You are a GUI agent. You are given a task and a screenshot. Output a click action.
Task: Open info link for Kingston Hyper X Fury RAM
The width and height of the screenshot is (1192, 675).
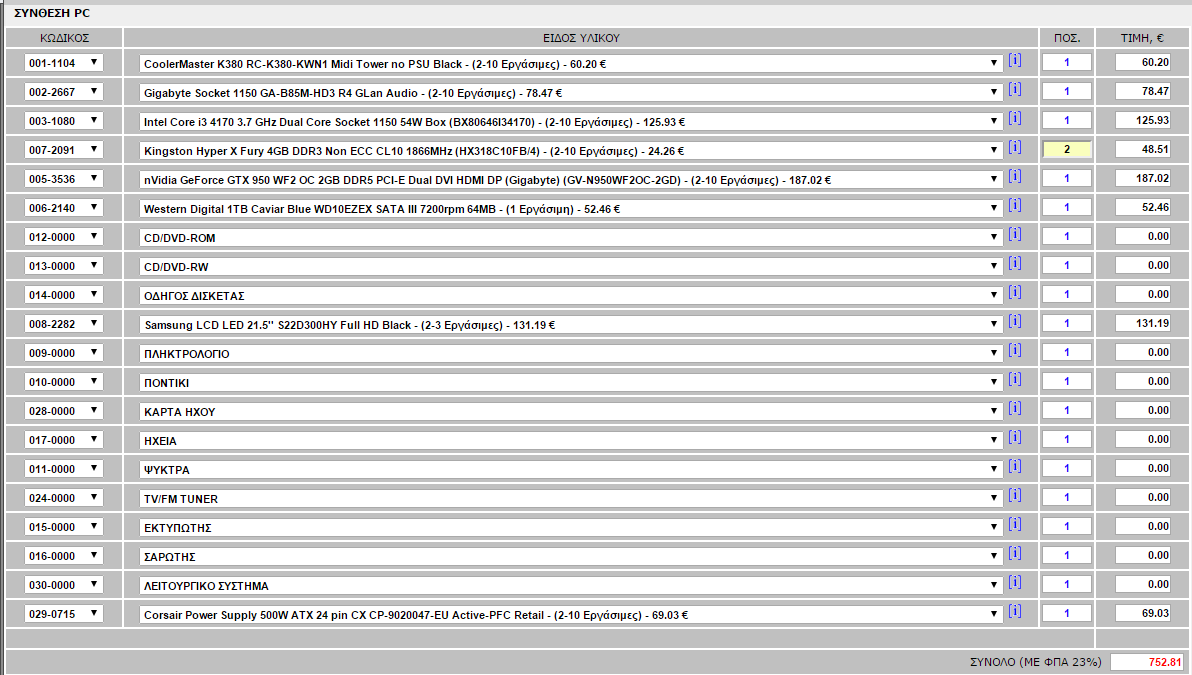[1015, 147]
